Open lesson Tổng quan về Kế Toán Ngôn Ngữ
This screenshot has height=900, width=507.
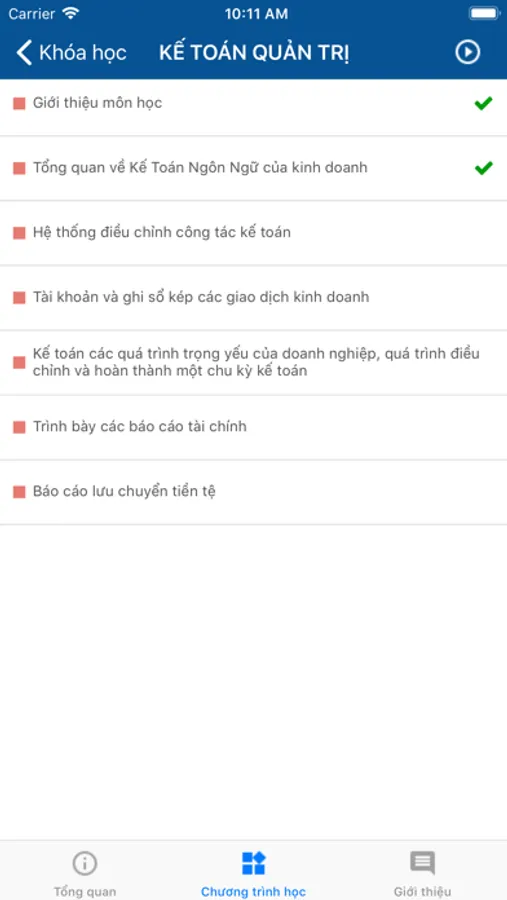coord(253,168)
